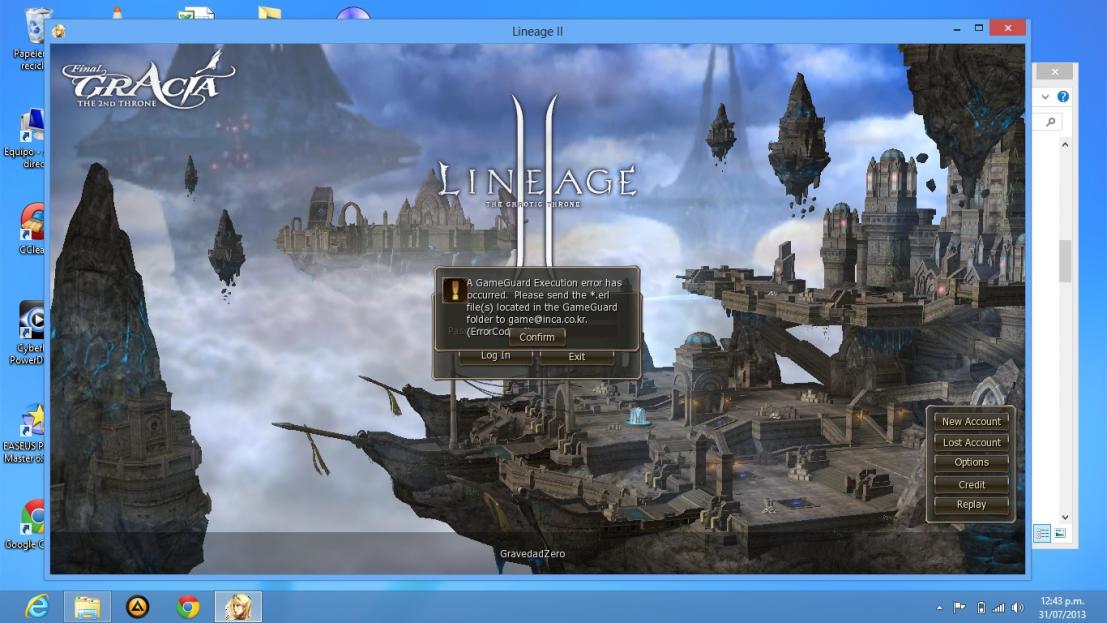Click the Log In button
The image size is (1107, 623).
tap(496, 356)
